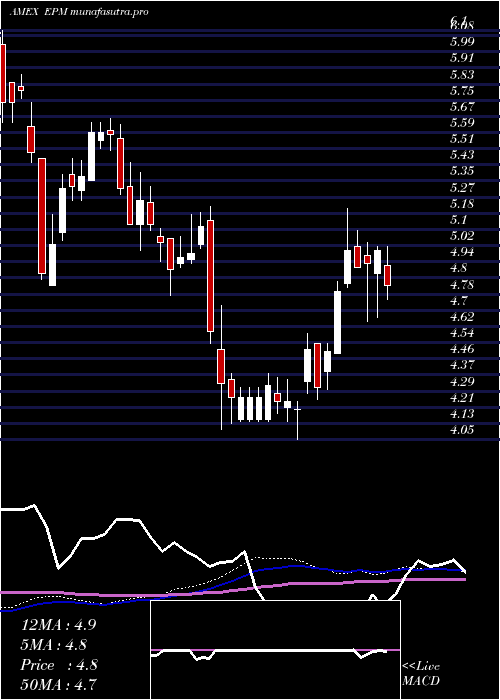This screenshot has width=500, height=700.
Task: Click the 5.99 price axis label
Action: click(462, 42)
